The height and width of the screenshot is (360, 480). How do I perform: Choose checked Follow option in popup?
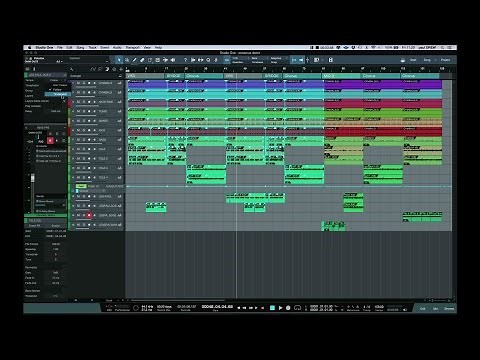(57, 90)
